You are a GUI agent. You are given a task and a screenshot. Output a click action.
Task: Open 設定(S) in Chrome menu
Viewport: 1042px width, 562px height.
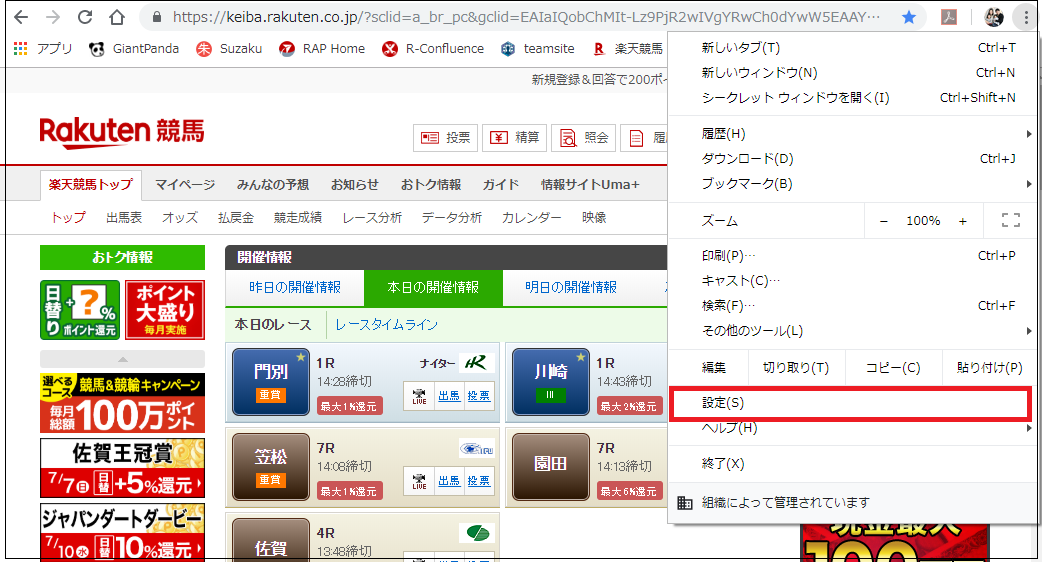pos(852,403)
